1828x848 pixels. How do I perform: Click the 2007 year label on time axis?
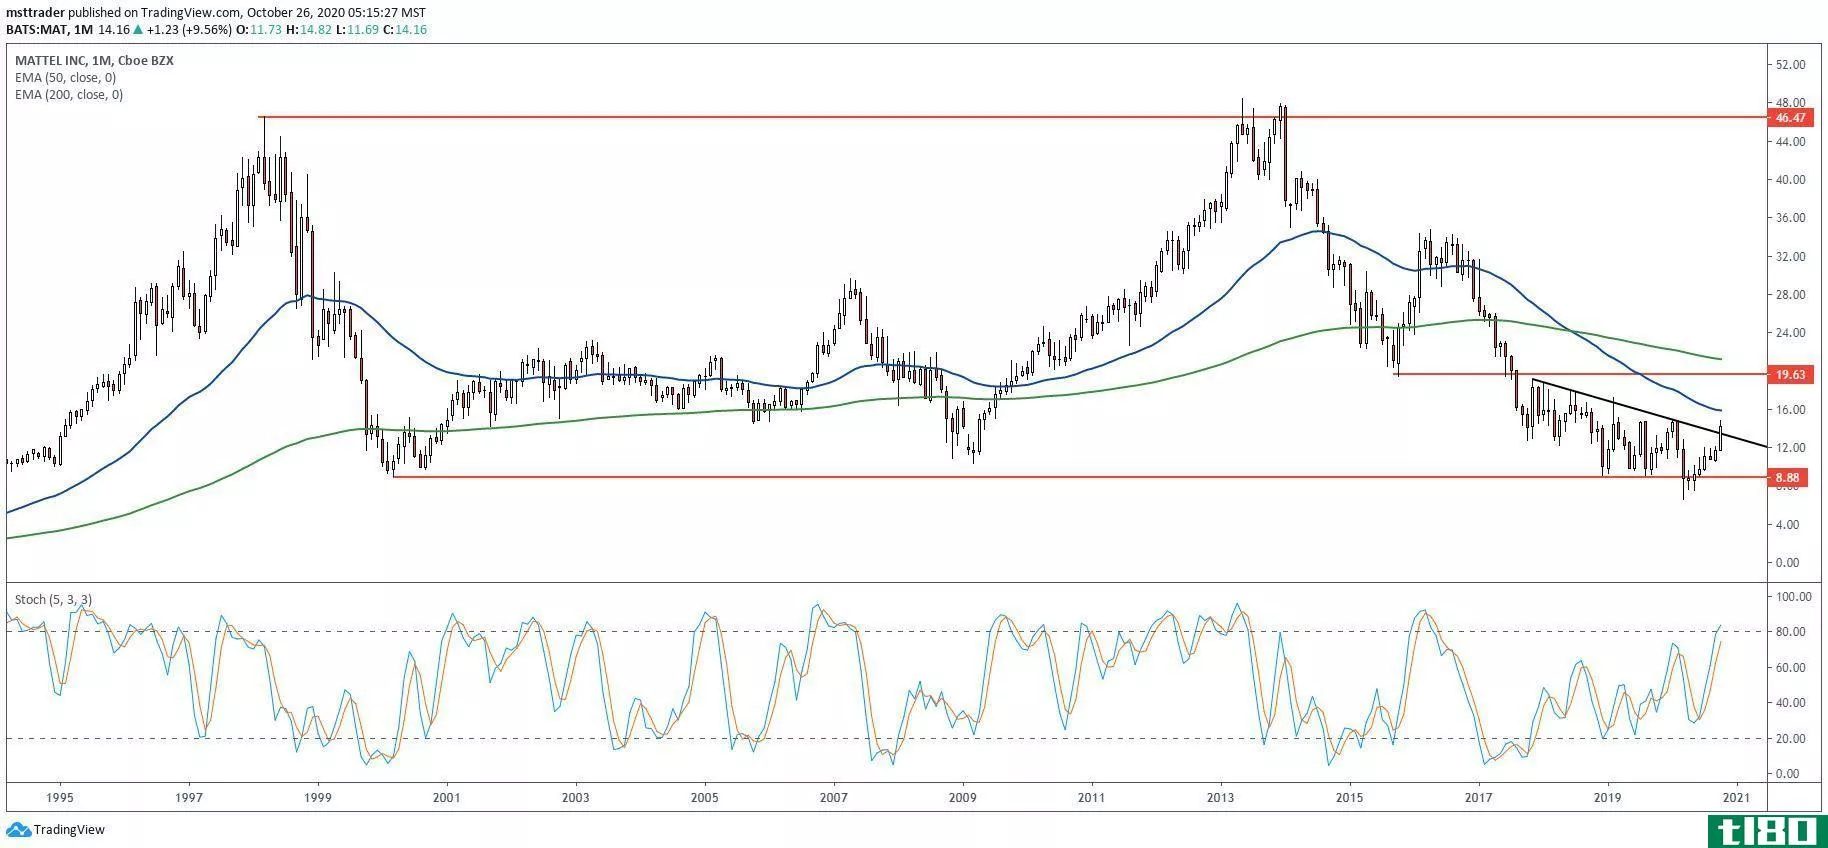pos(833,798)
